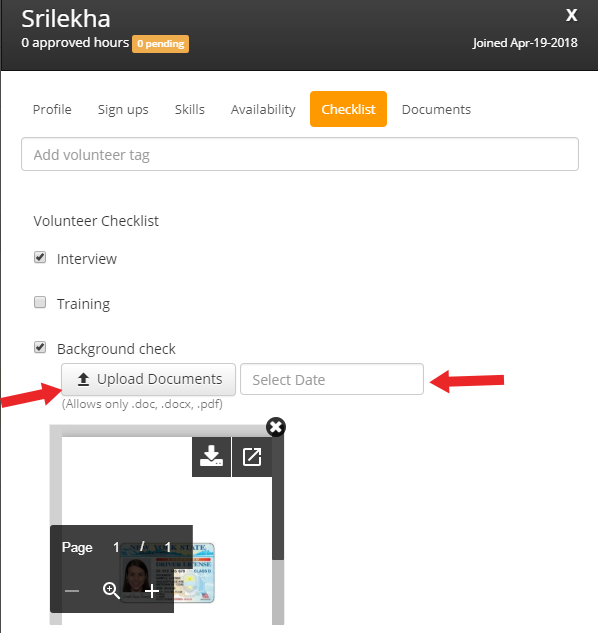
Task: View the Availability tab
Action: [x=263, y=109]
